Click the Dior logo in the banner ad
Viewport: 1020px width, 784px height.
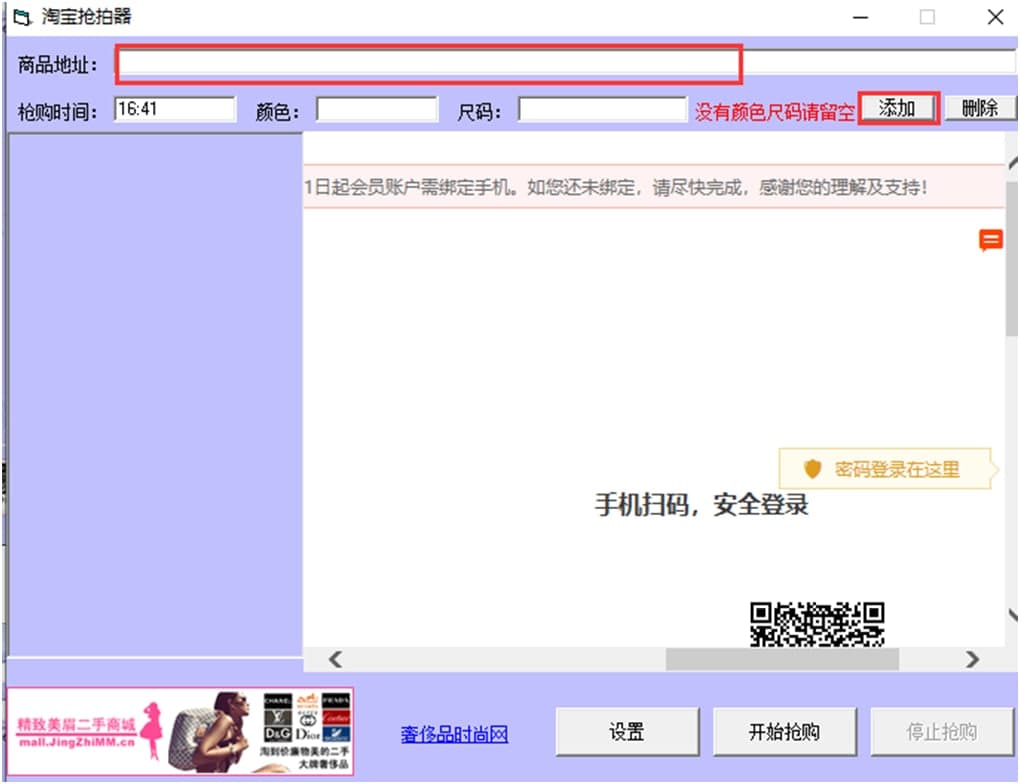point(307,734)
